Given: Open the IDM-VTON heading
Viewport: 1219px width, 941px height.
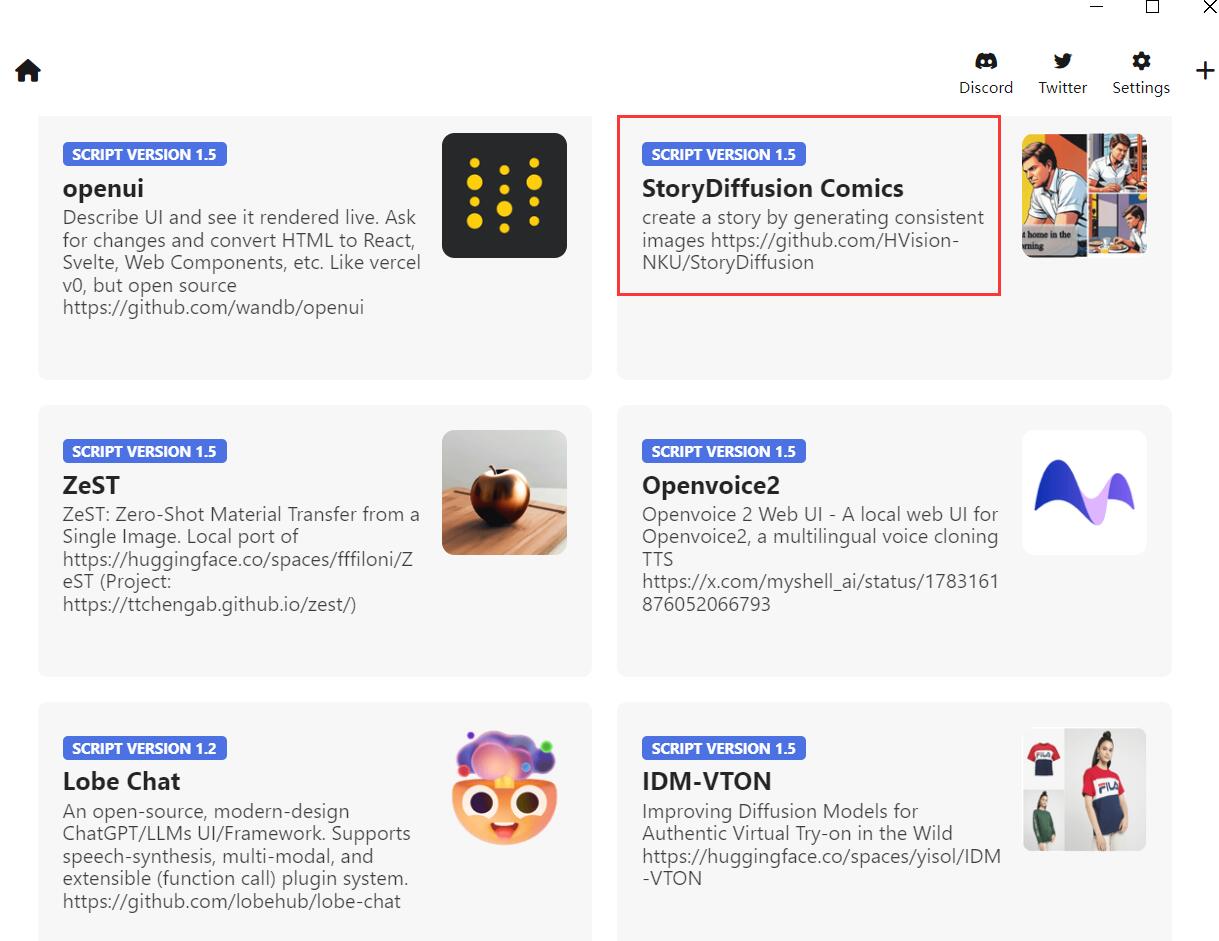Looking at the screenshot, I should [706, 782].
